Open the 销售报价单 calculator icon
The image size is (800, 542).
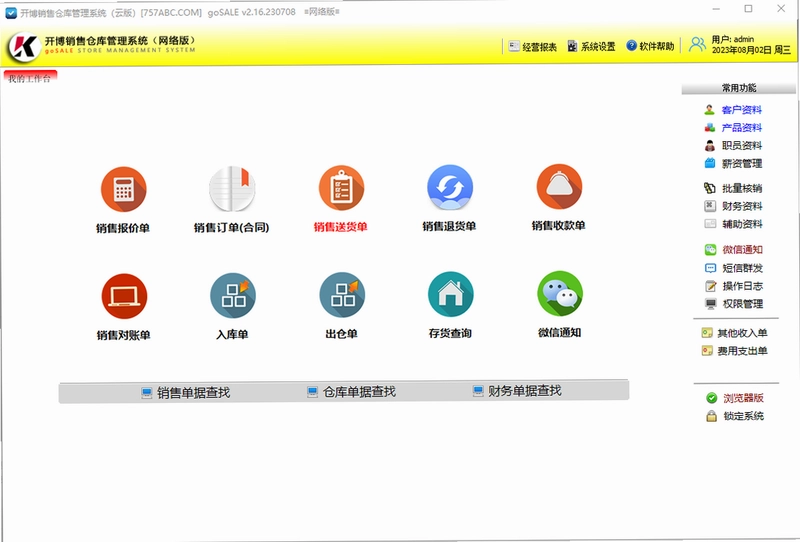pos(123,189)
